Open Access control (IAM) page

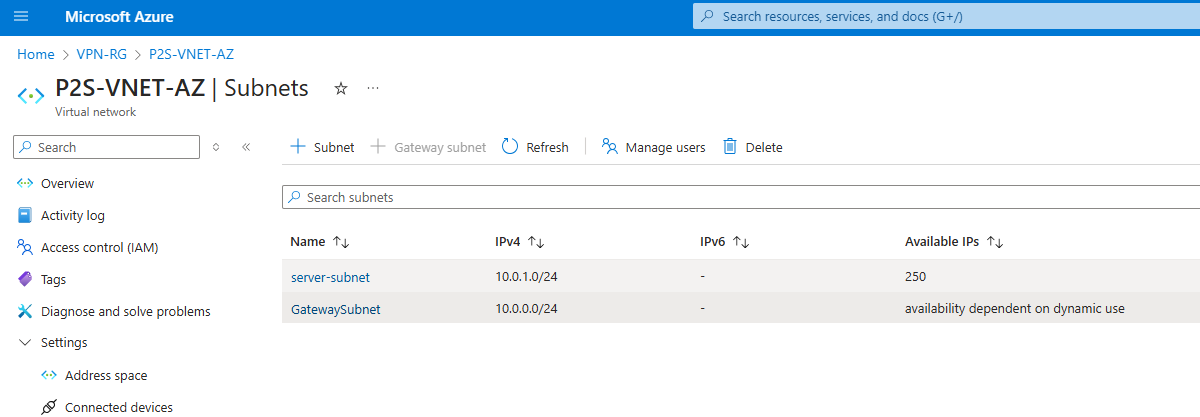click(99, 247)
